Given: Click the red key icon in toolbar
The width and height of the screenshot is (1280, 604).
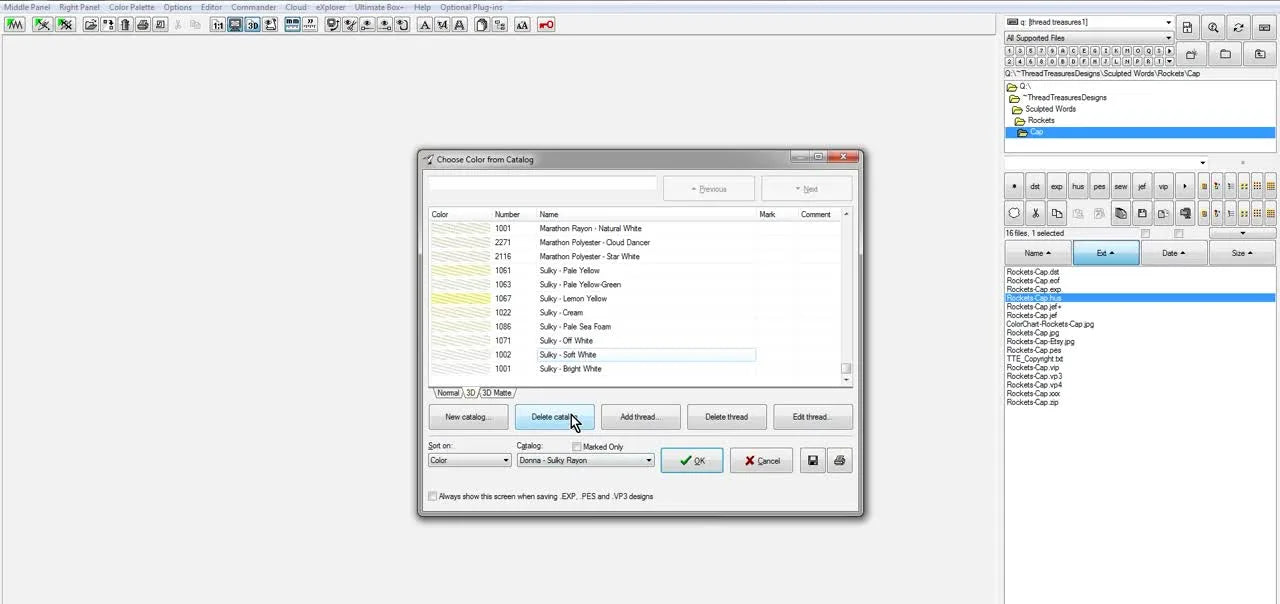Looking at the screenshot, I should pyautogui.click(x=546, y=24).
